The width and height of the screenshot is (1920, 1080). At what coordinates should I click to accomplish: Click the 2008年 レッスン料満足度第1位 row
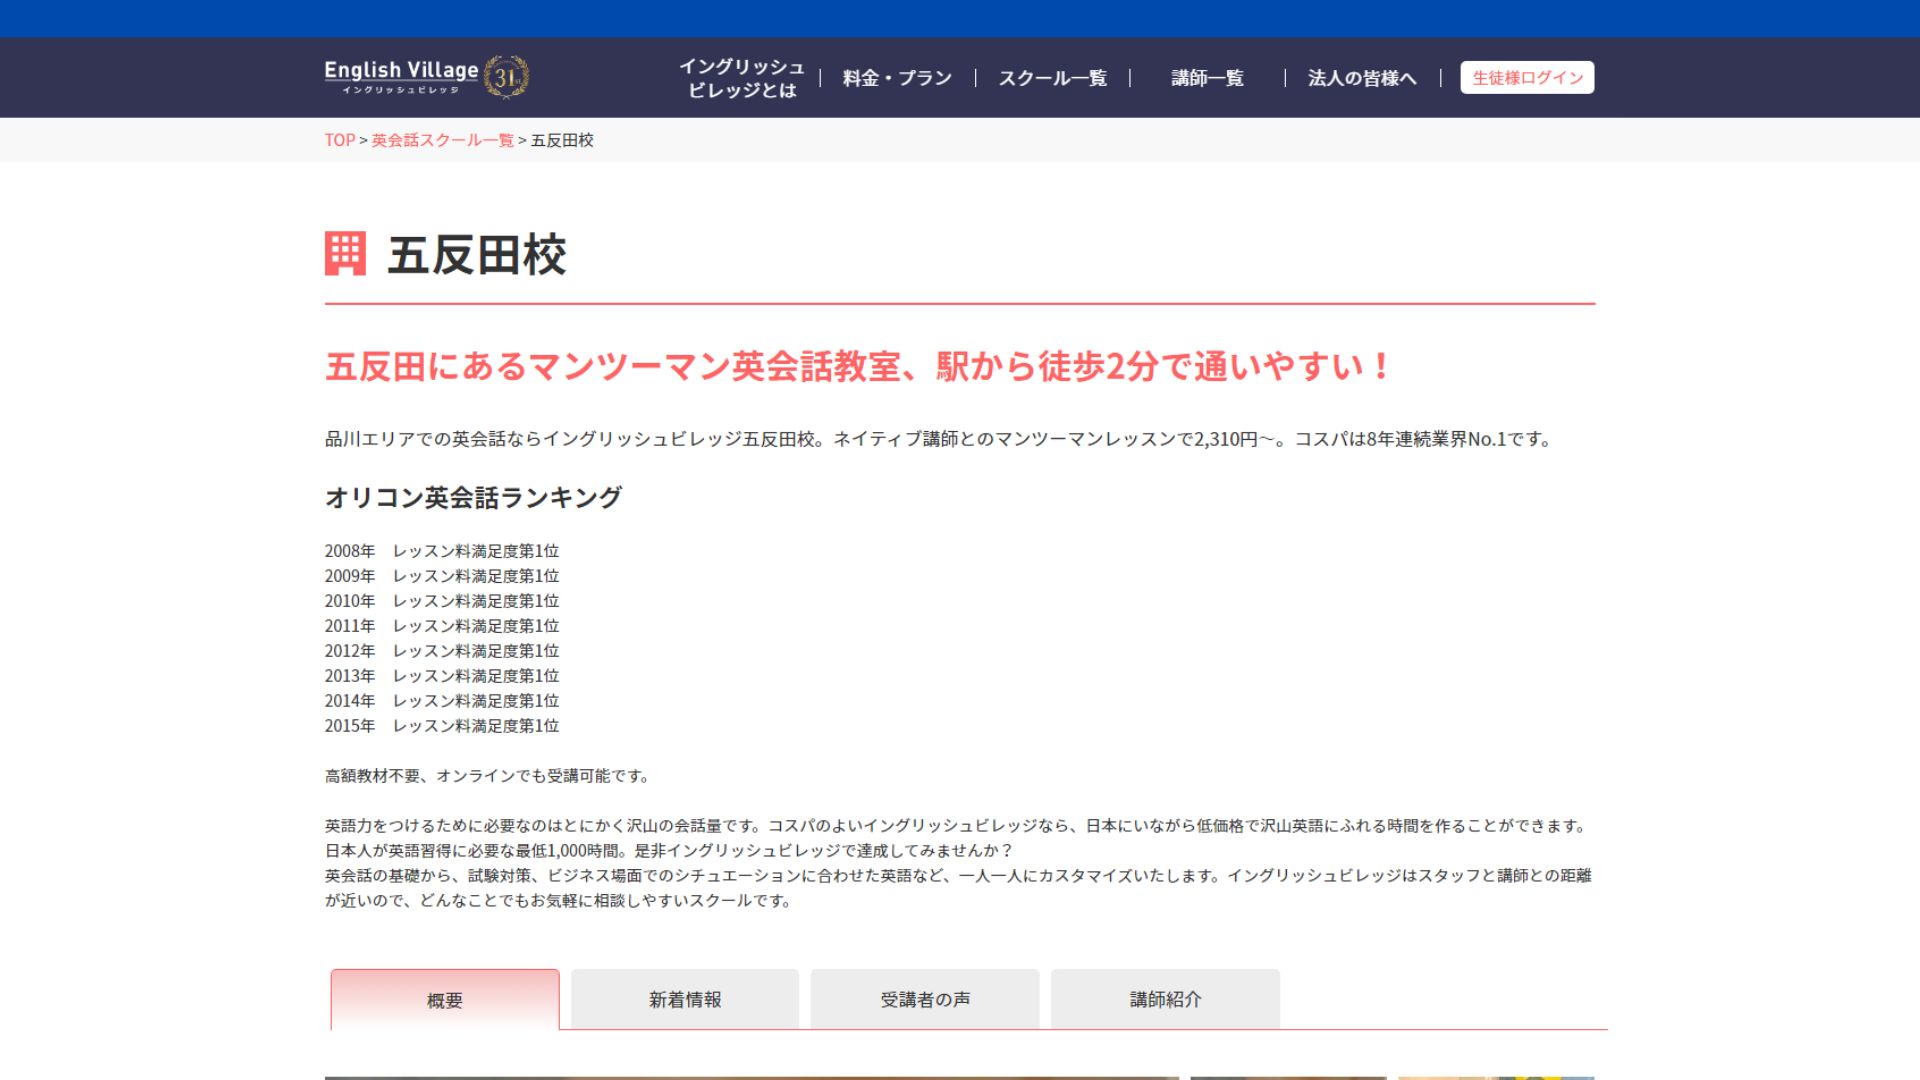442,551
